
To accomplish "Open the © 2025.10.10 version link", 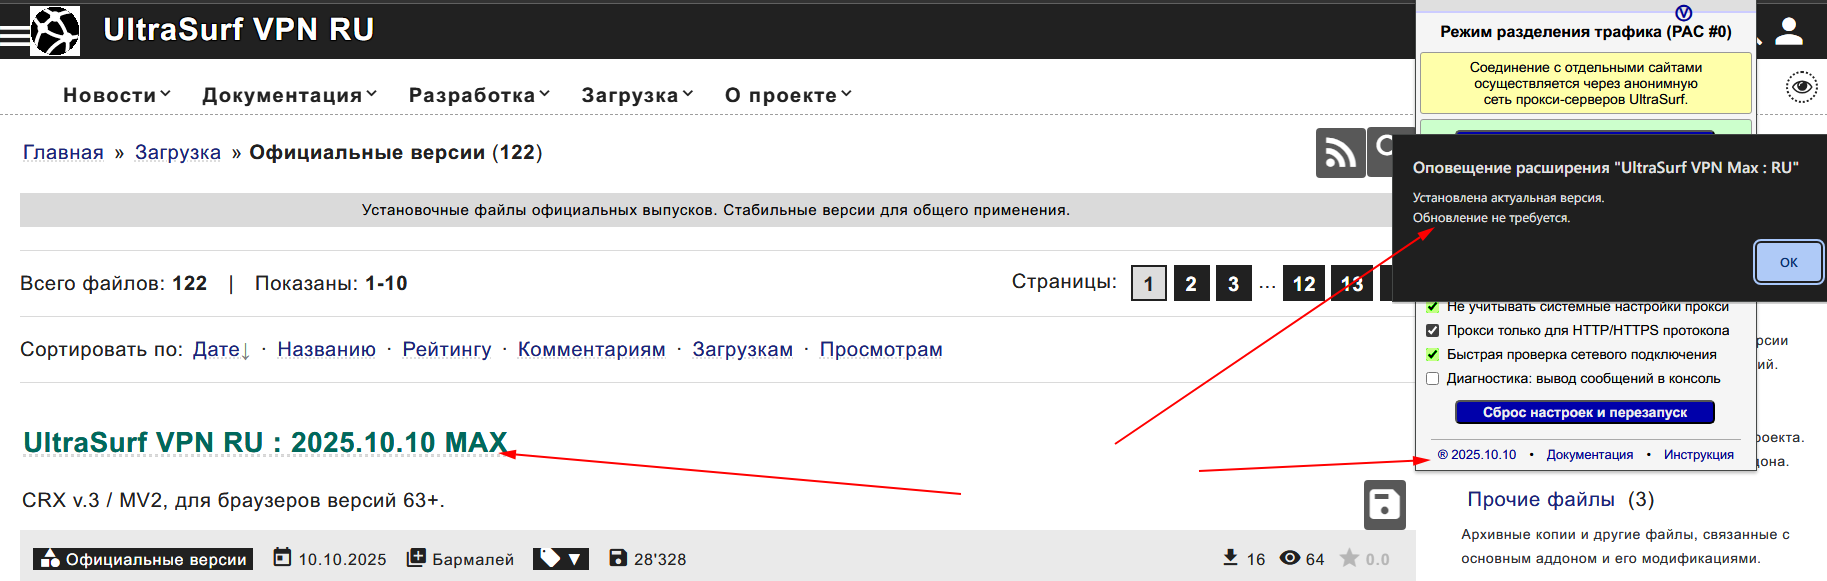I will pos(1477,454).
